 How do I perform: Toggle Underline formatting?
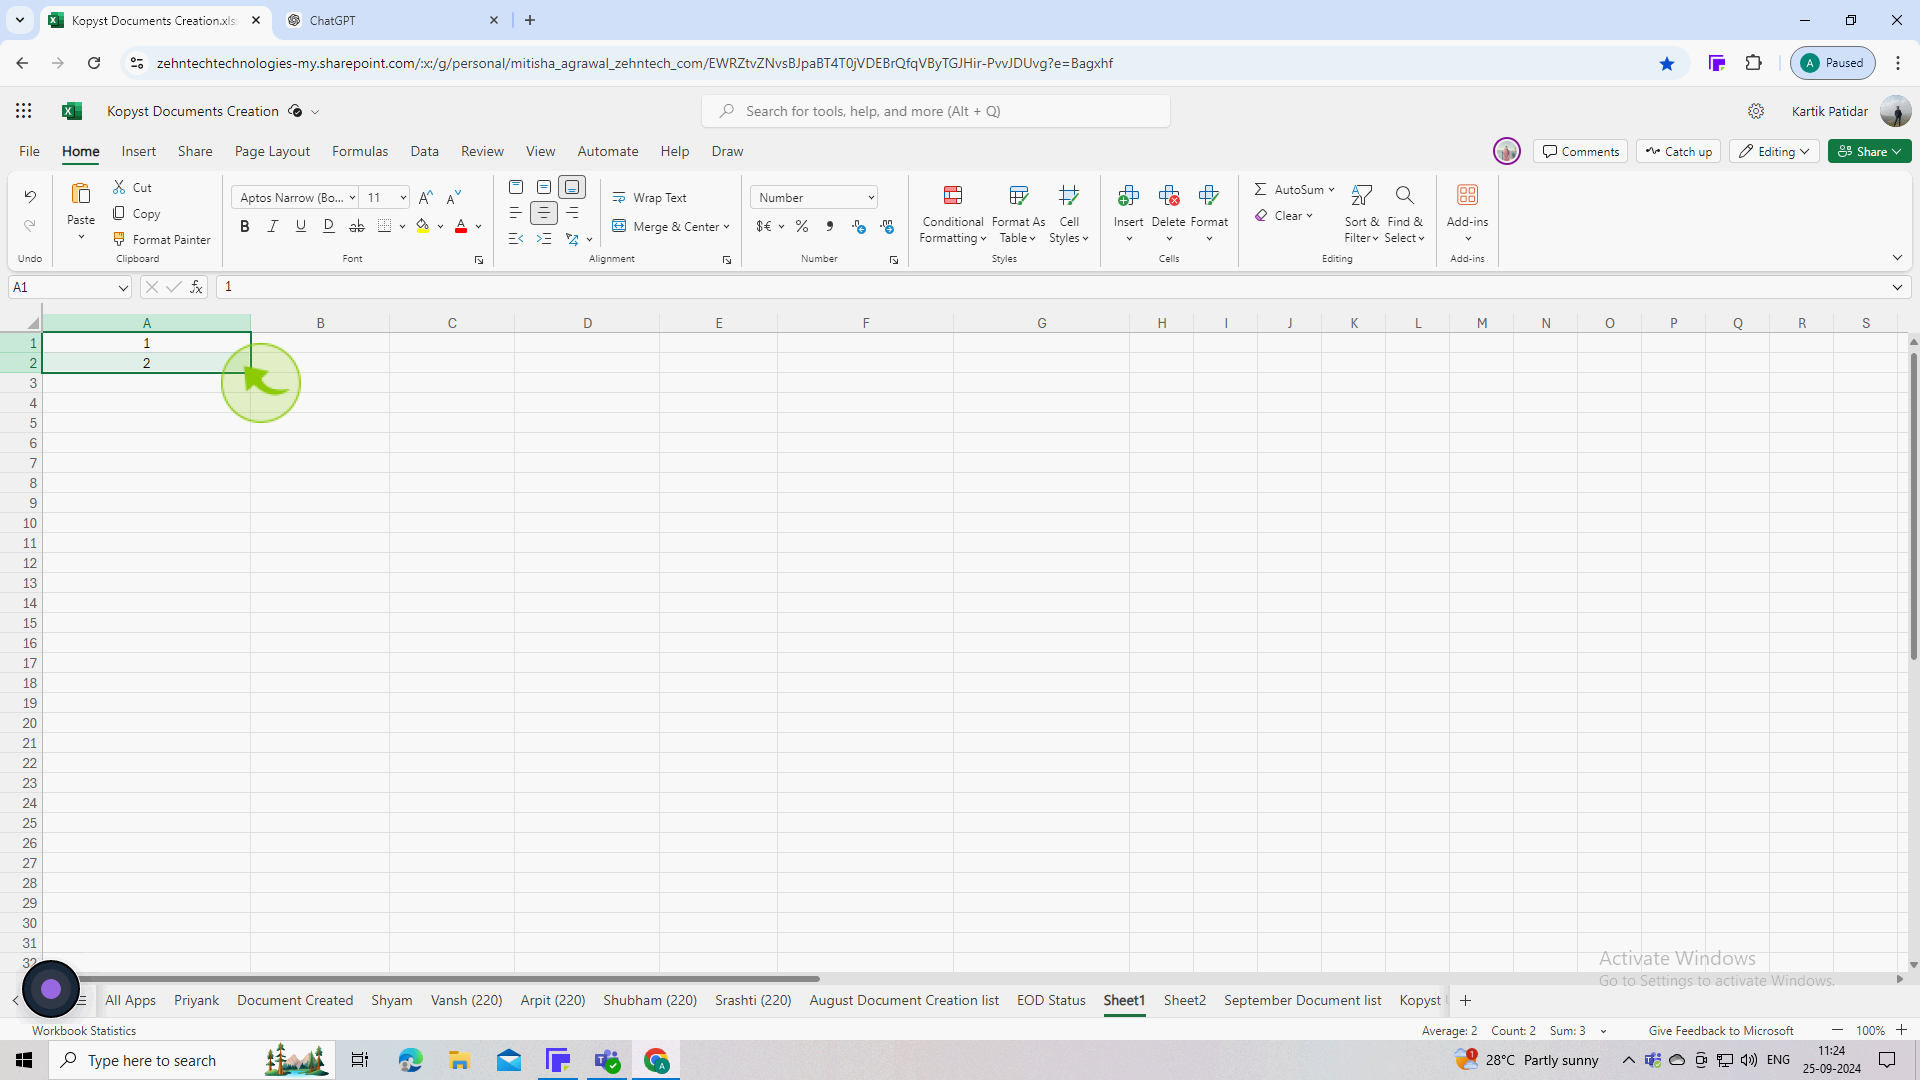pos(301,226)
